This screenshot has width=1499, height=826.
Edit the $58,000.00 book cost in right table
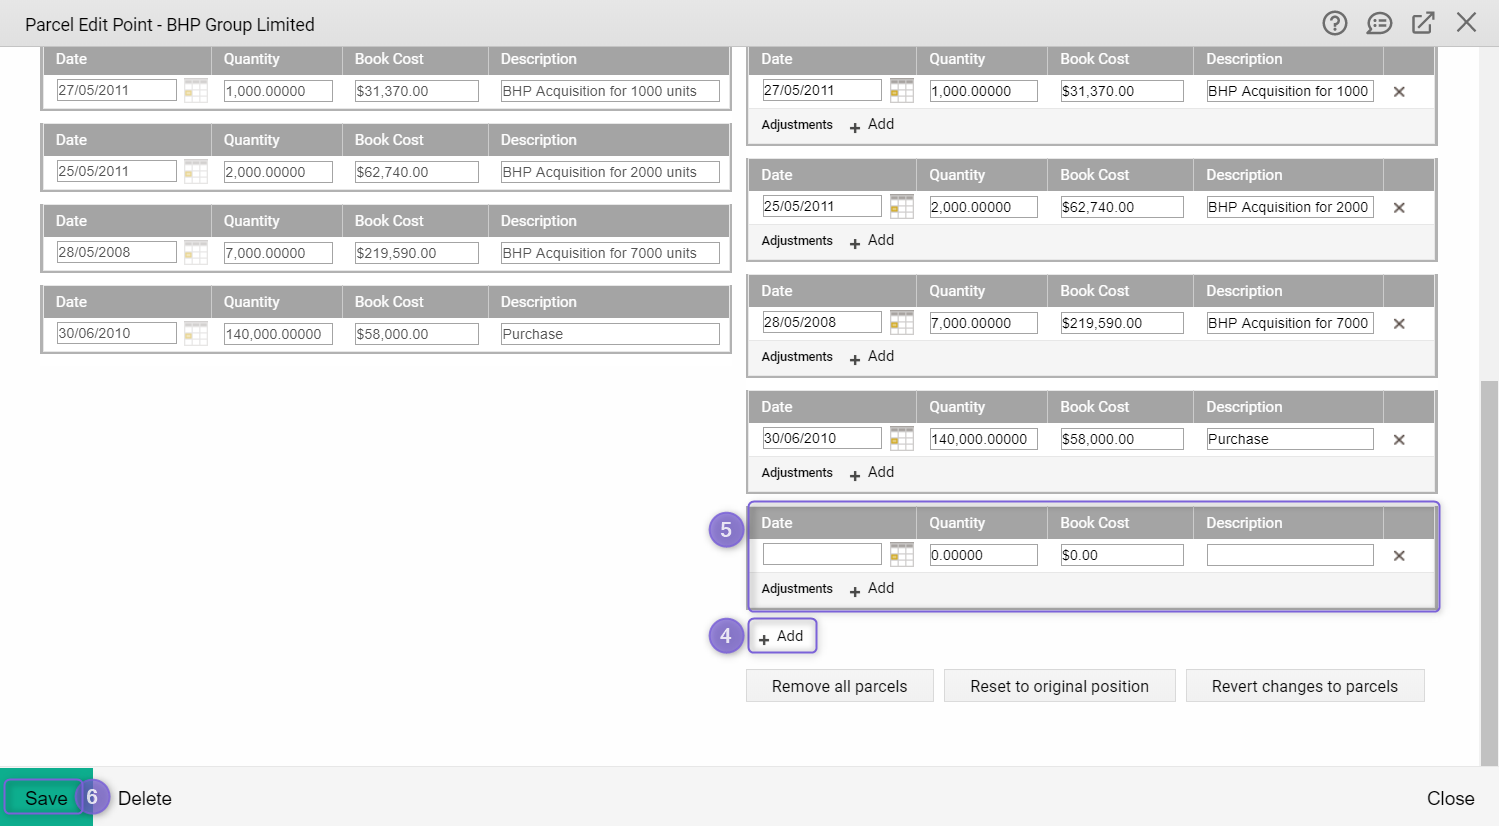(1122, 439)
